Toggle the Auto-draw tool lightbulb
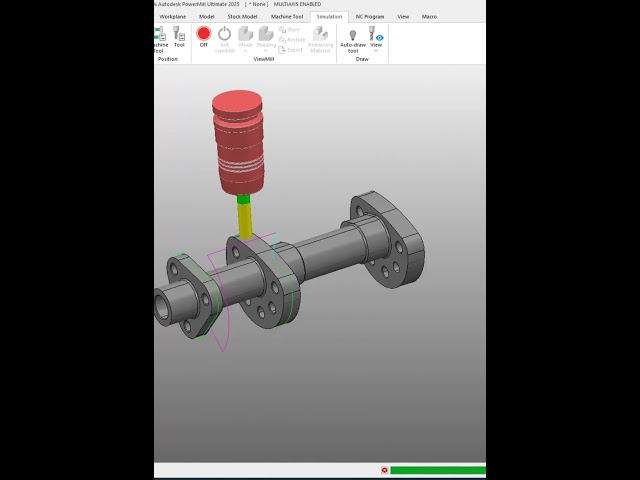640x480 pixels. (x=353, y=39)
